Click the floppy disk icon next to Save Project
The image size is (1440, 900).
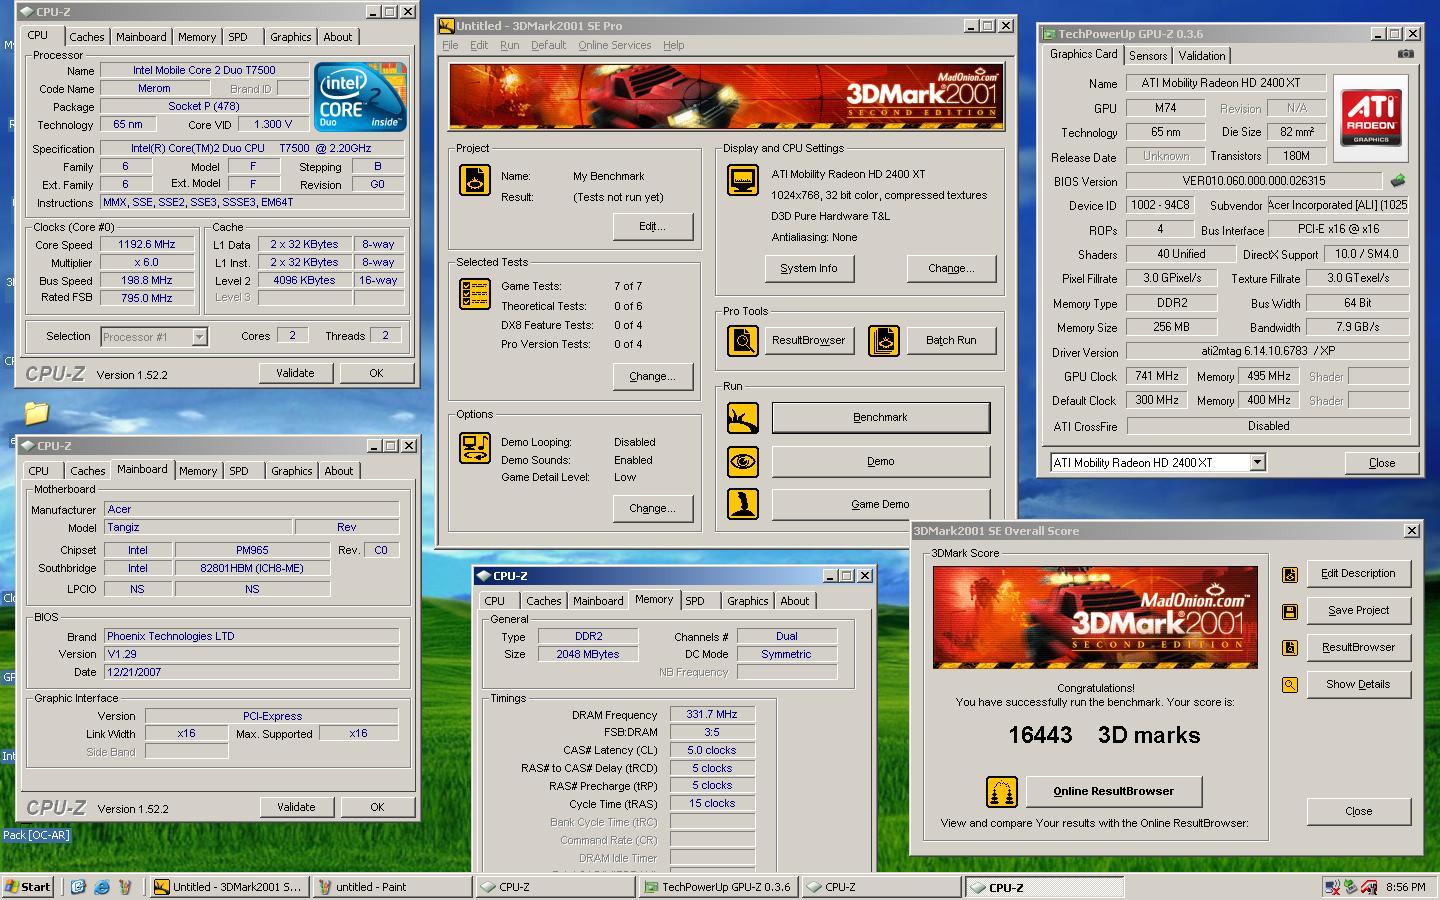[1290, 611]
